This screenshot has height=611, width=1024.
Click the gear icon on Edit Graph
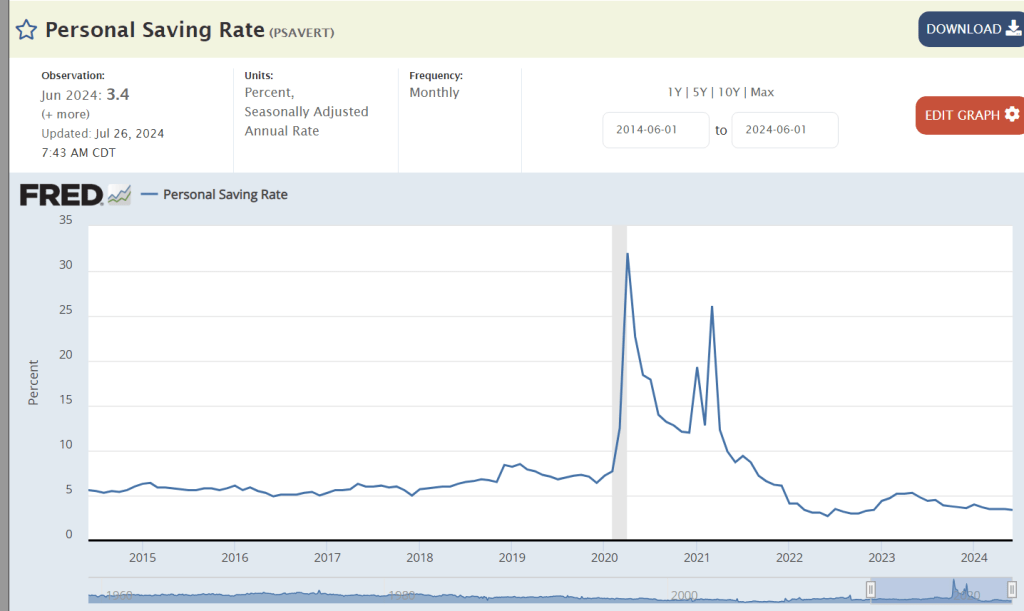click(x=1012, y=115)
